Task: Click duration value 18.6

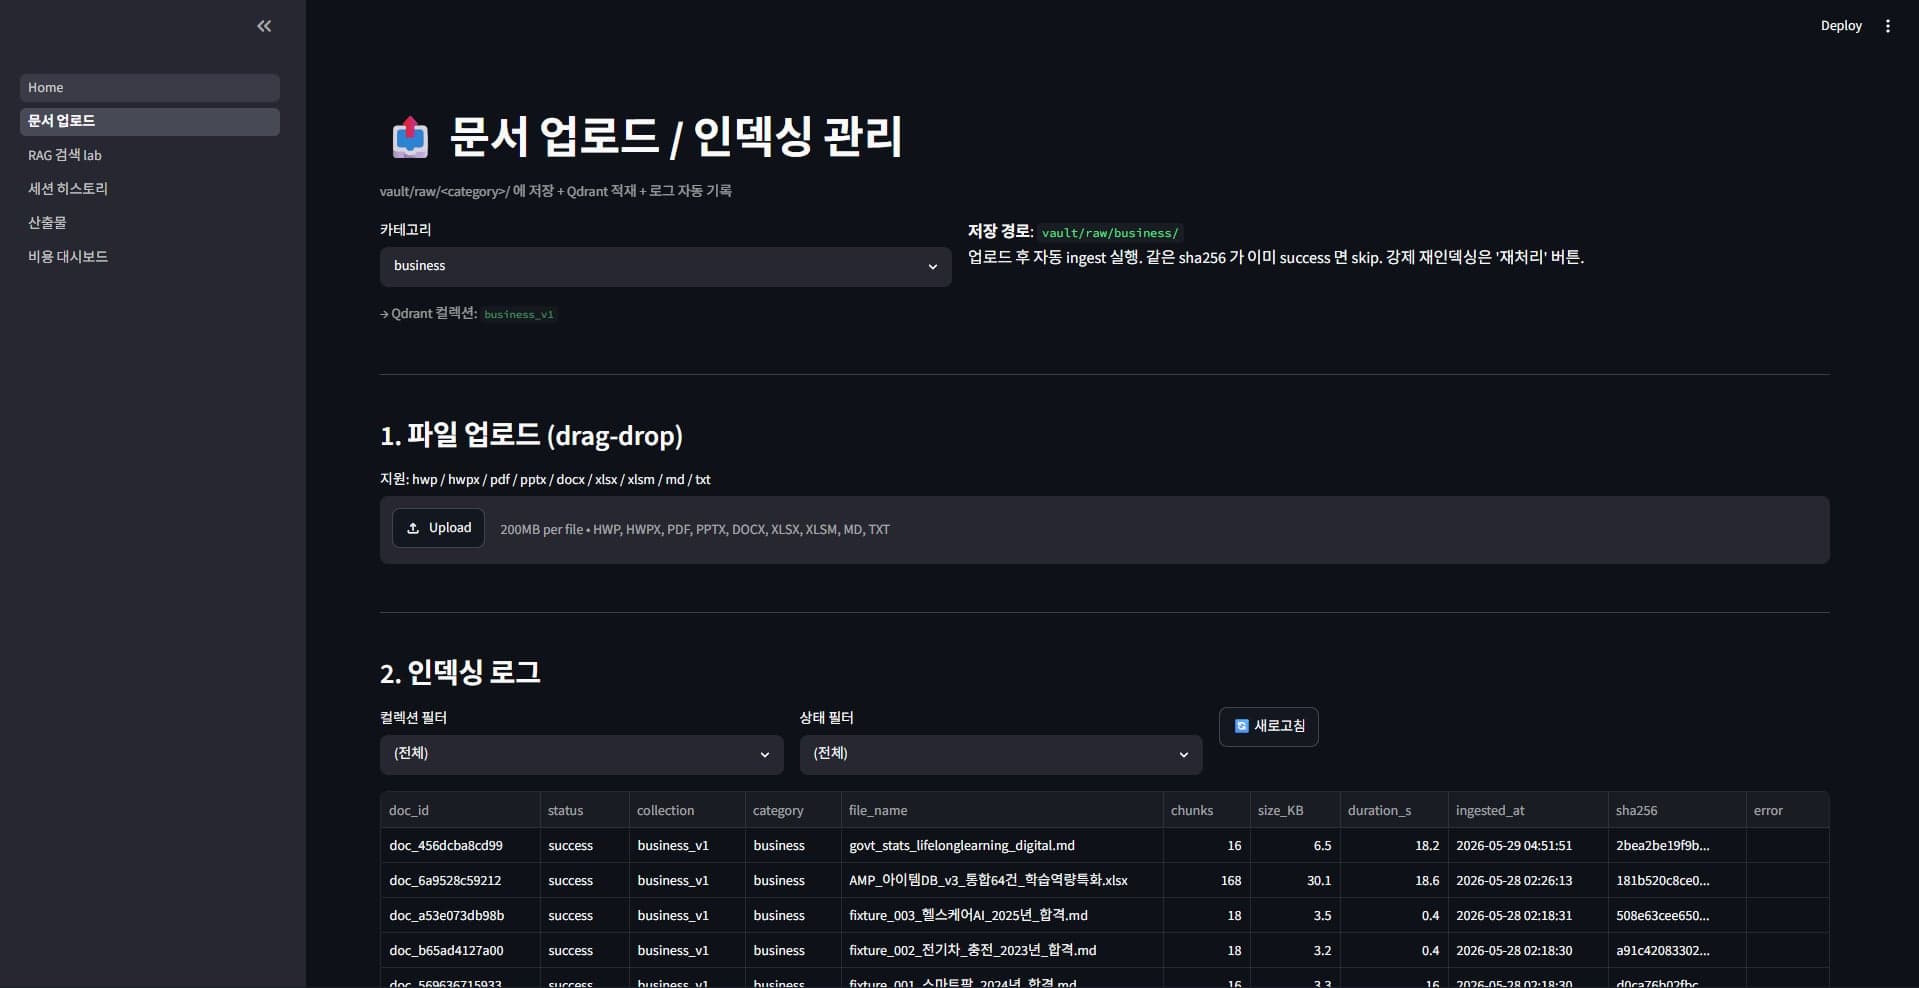Action: pos(1394,881)
